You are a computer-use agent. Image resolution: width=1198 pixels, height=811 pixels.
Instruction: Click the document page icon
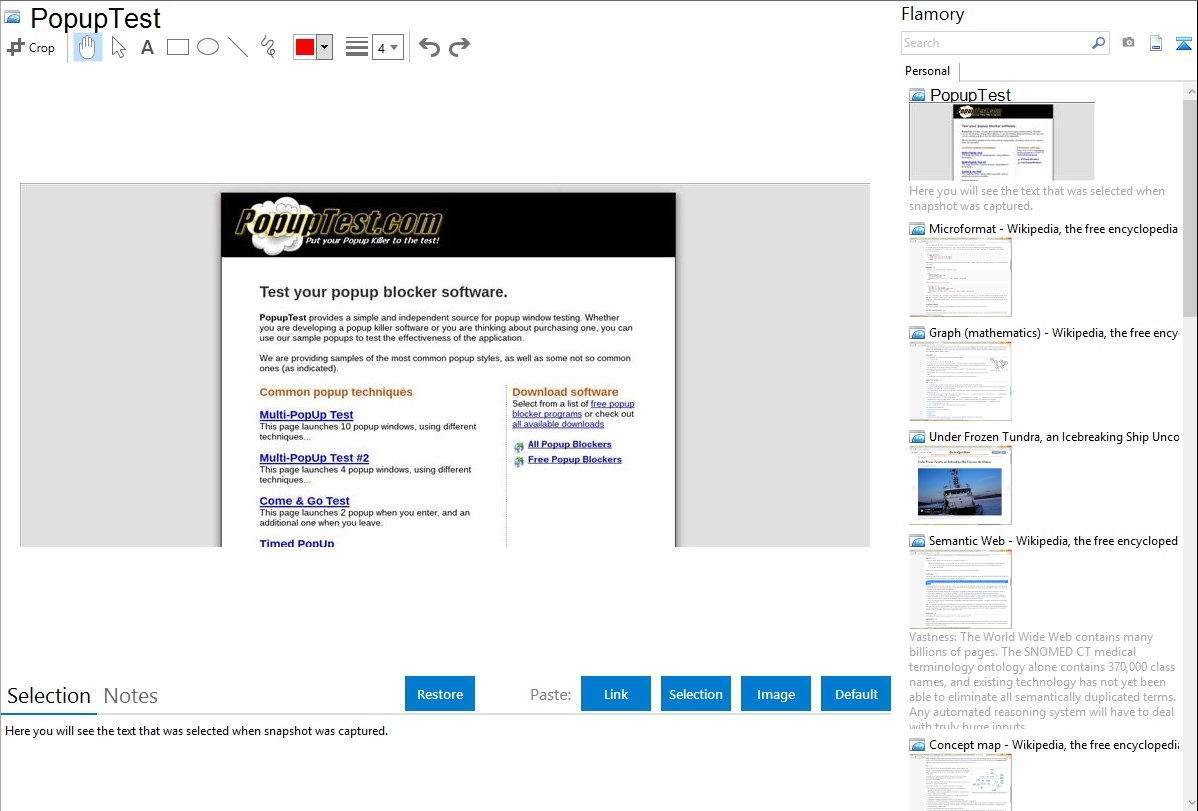point(1156,43)
